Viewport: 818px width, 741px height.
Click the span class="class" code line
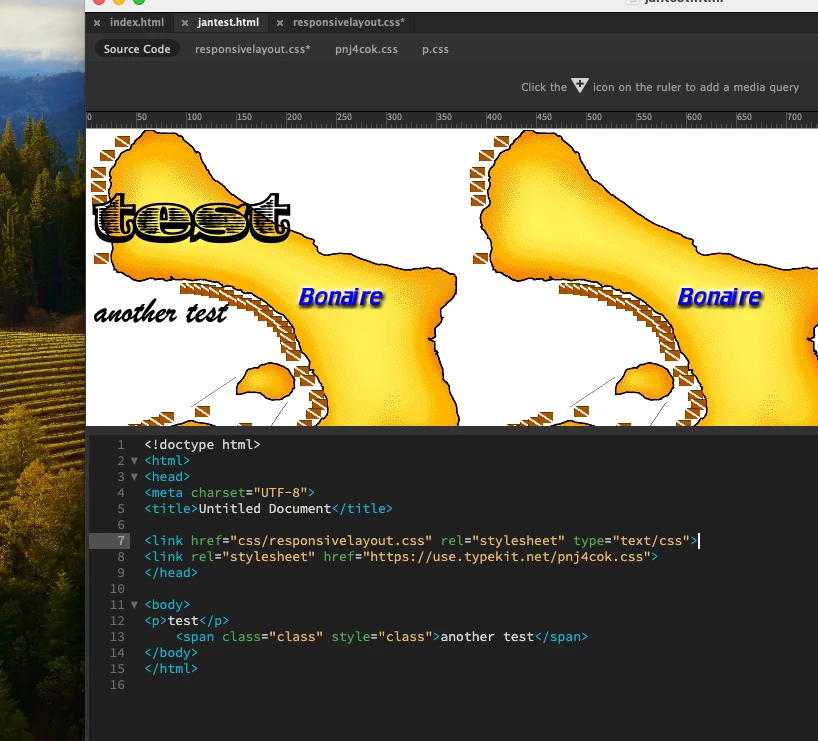click(x=382, y=637)
